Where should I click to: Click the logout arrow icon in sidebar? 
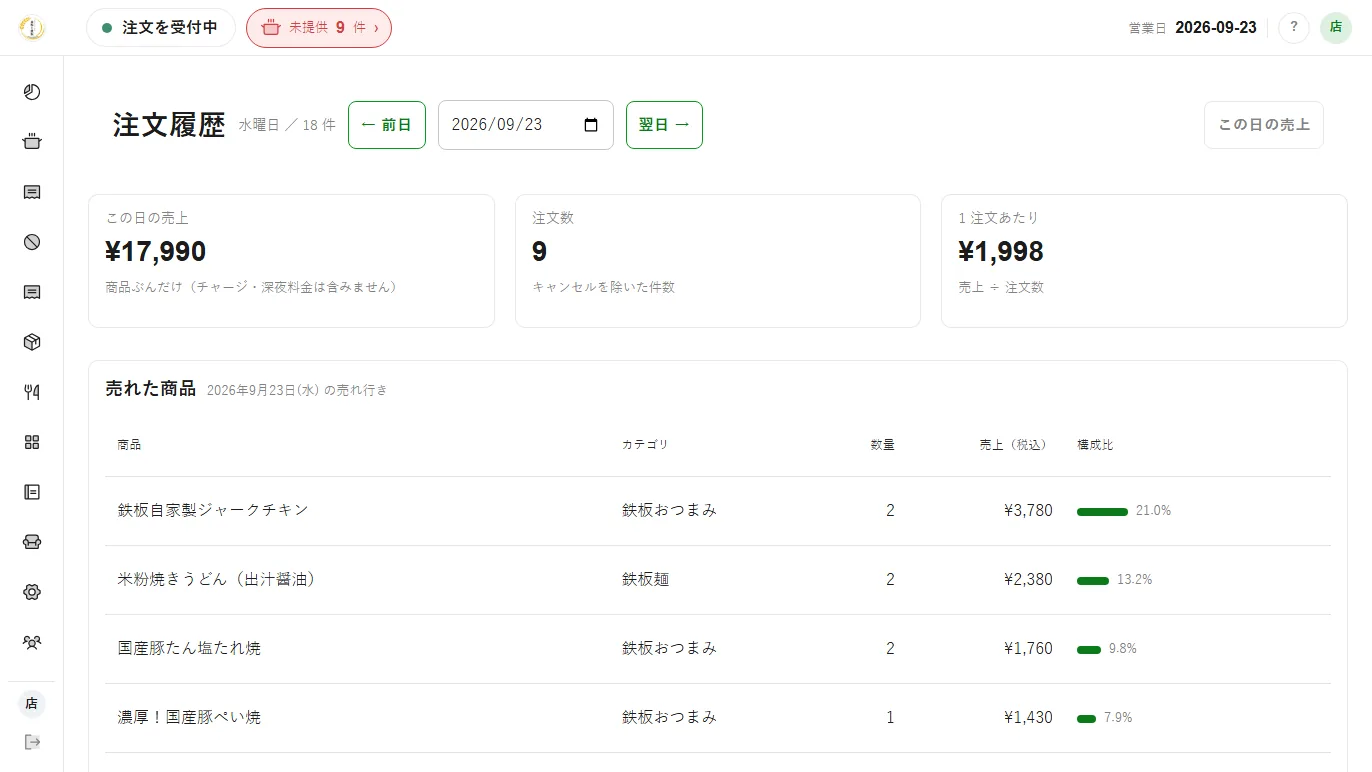[x=32, y=742]
